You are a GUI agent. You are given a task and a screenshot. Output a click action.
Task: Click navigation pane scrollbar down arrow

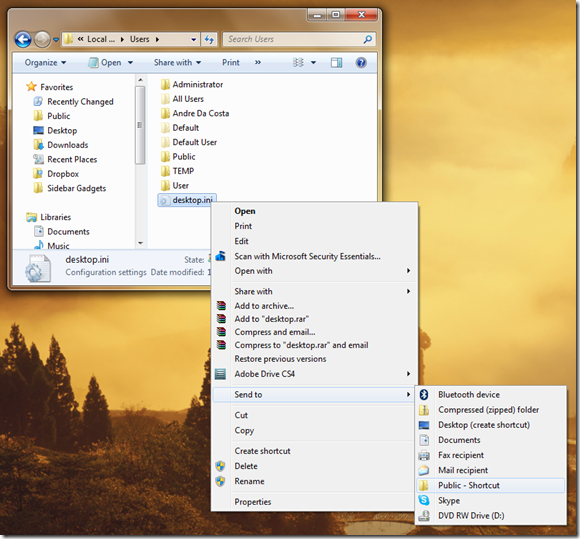(x=140, y=243)
